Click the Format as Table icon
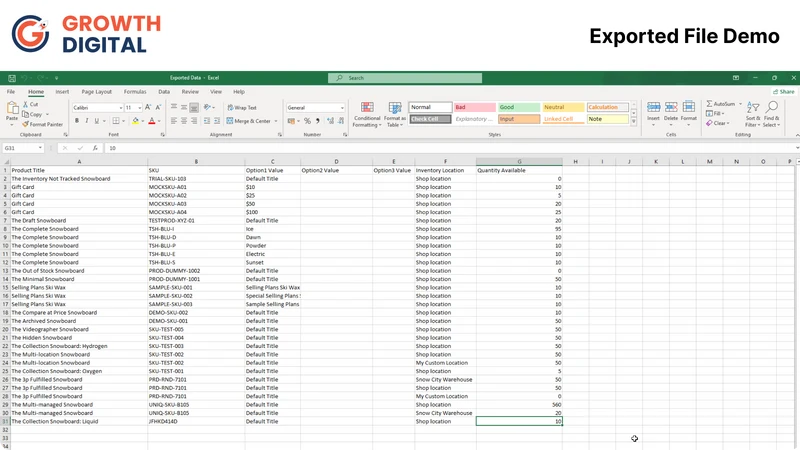This screenshot has width=800, height=450. [x=394, y=107]
